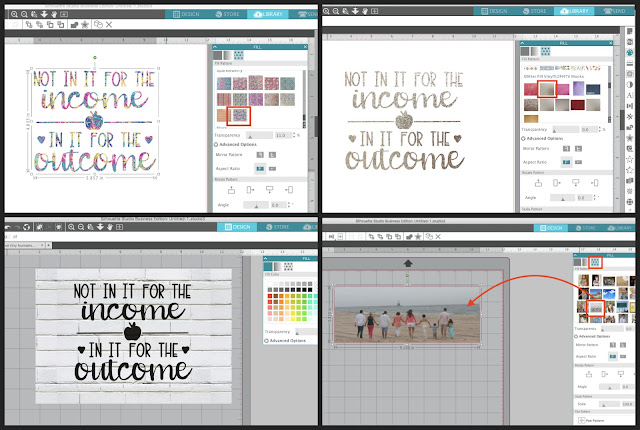Screen dimensions: 640x430
Task: Click Transparency stepper in top-right Fill panel
Action: (x=599, y=129)
